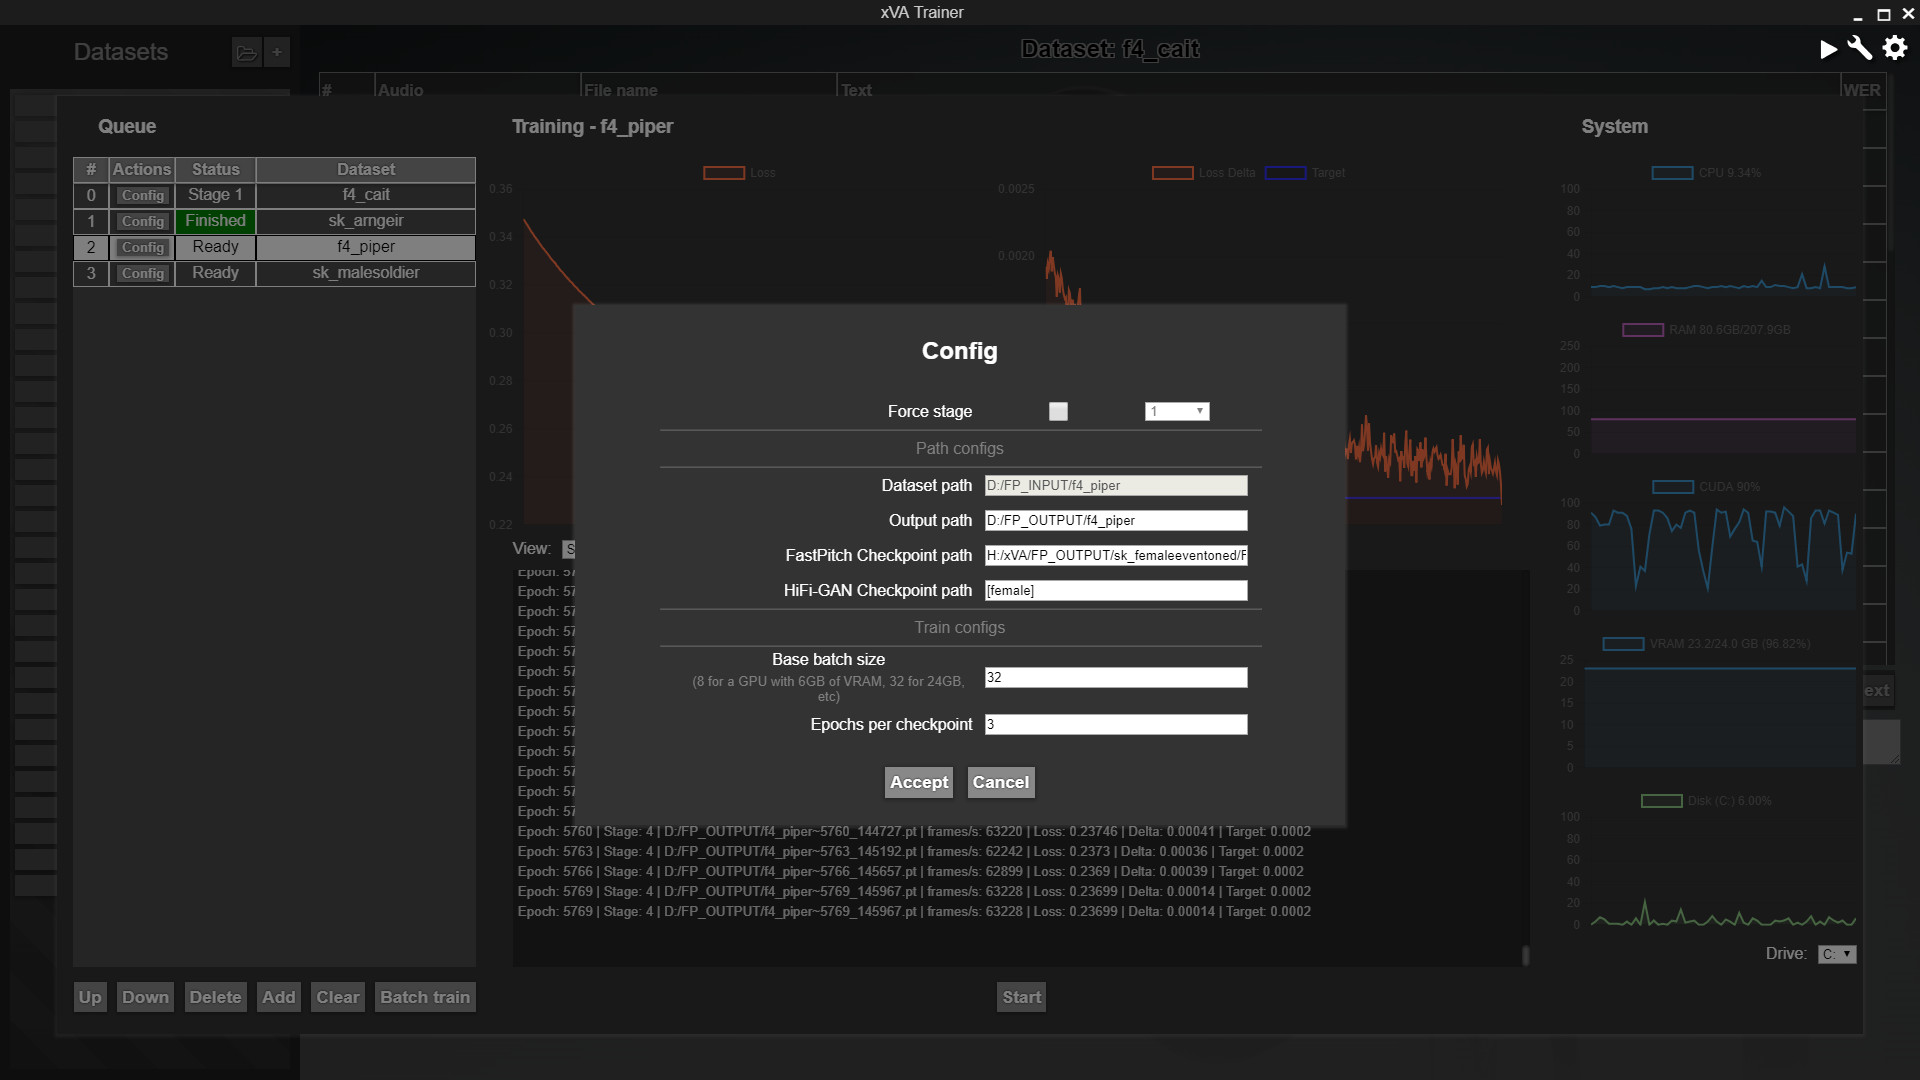Open the settings gear icon
The image size is (1920, 1080).
tap(1895, 48)
